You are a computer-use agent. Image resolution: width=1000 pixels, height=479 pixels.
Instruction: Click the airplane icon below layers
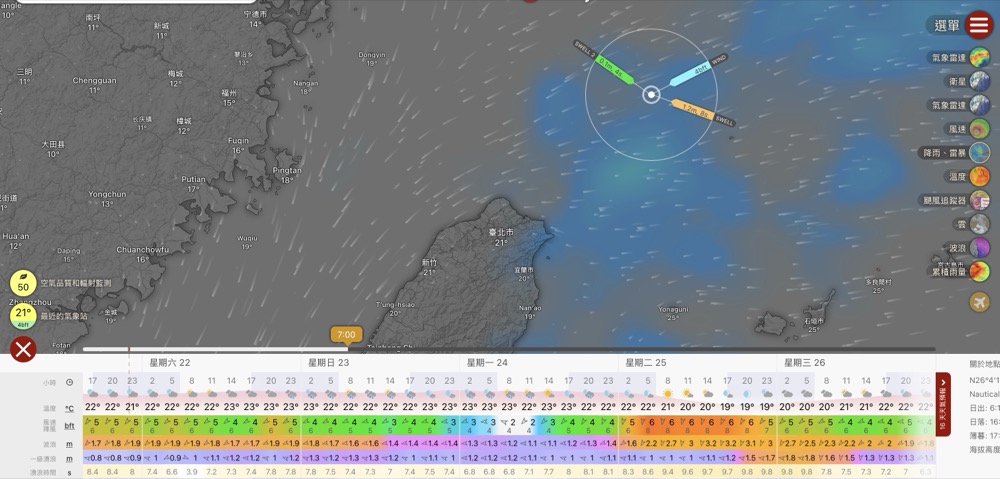(980, 301)
